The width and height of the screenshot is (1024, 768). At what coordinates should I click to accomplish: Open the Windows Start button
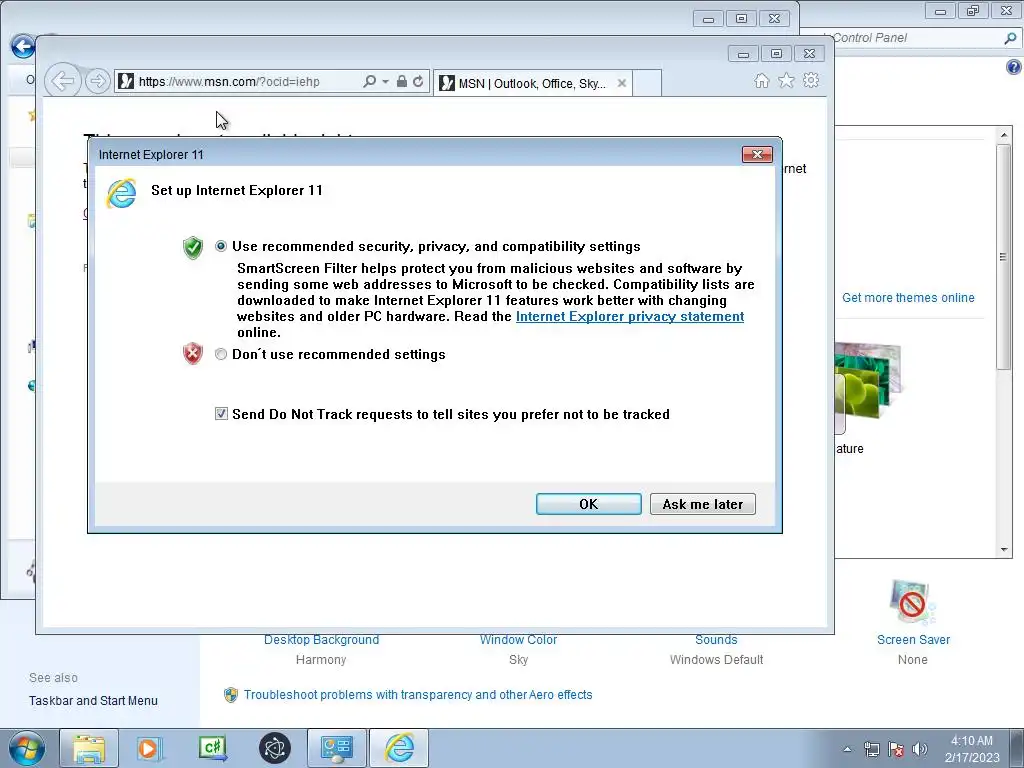point(26,748)
